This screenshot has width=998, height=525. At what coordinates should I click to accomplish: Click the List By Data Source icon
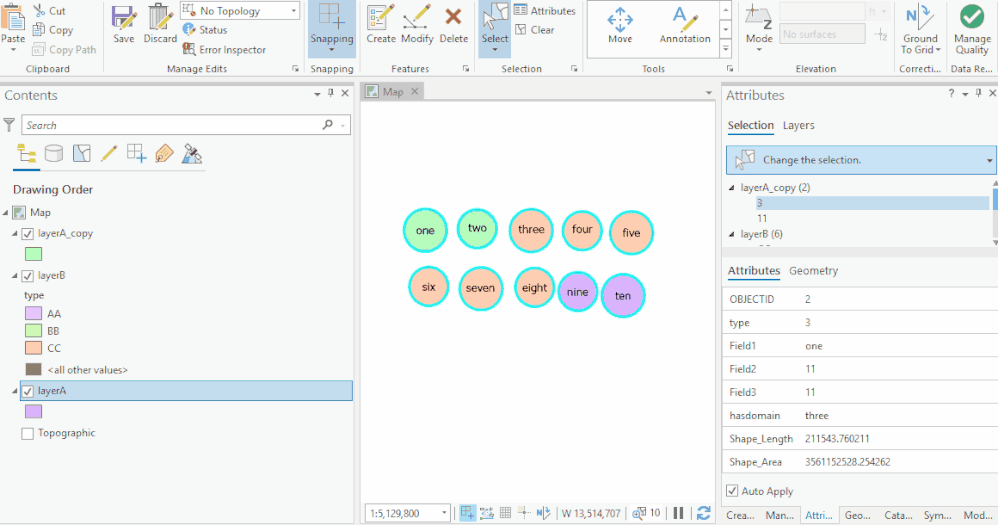click(x=54, y=153)
